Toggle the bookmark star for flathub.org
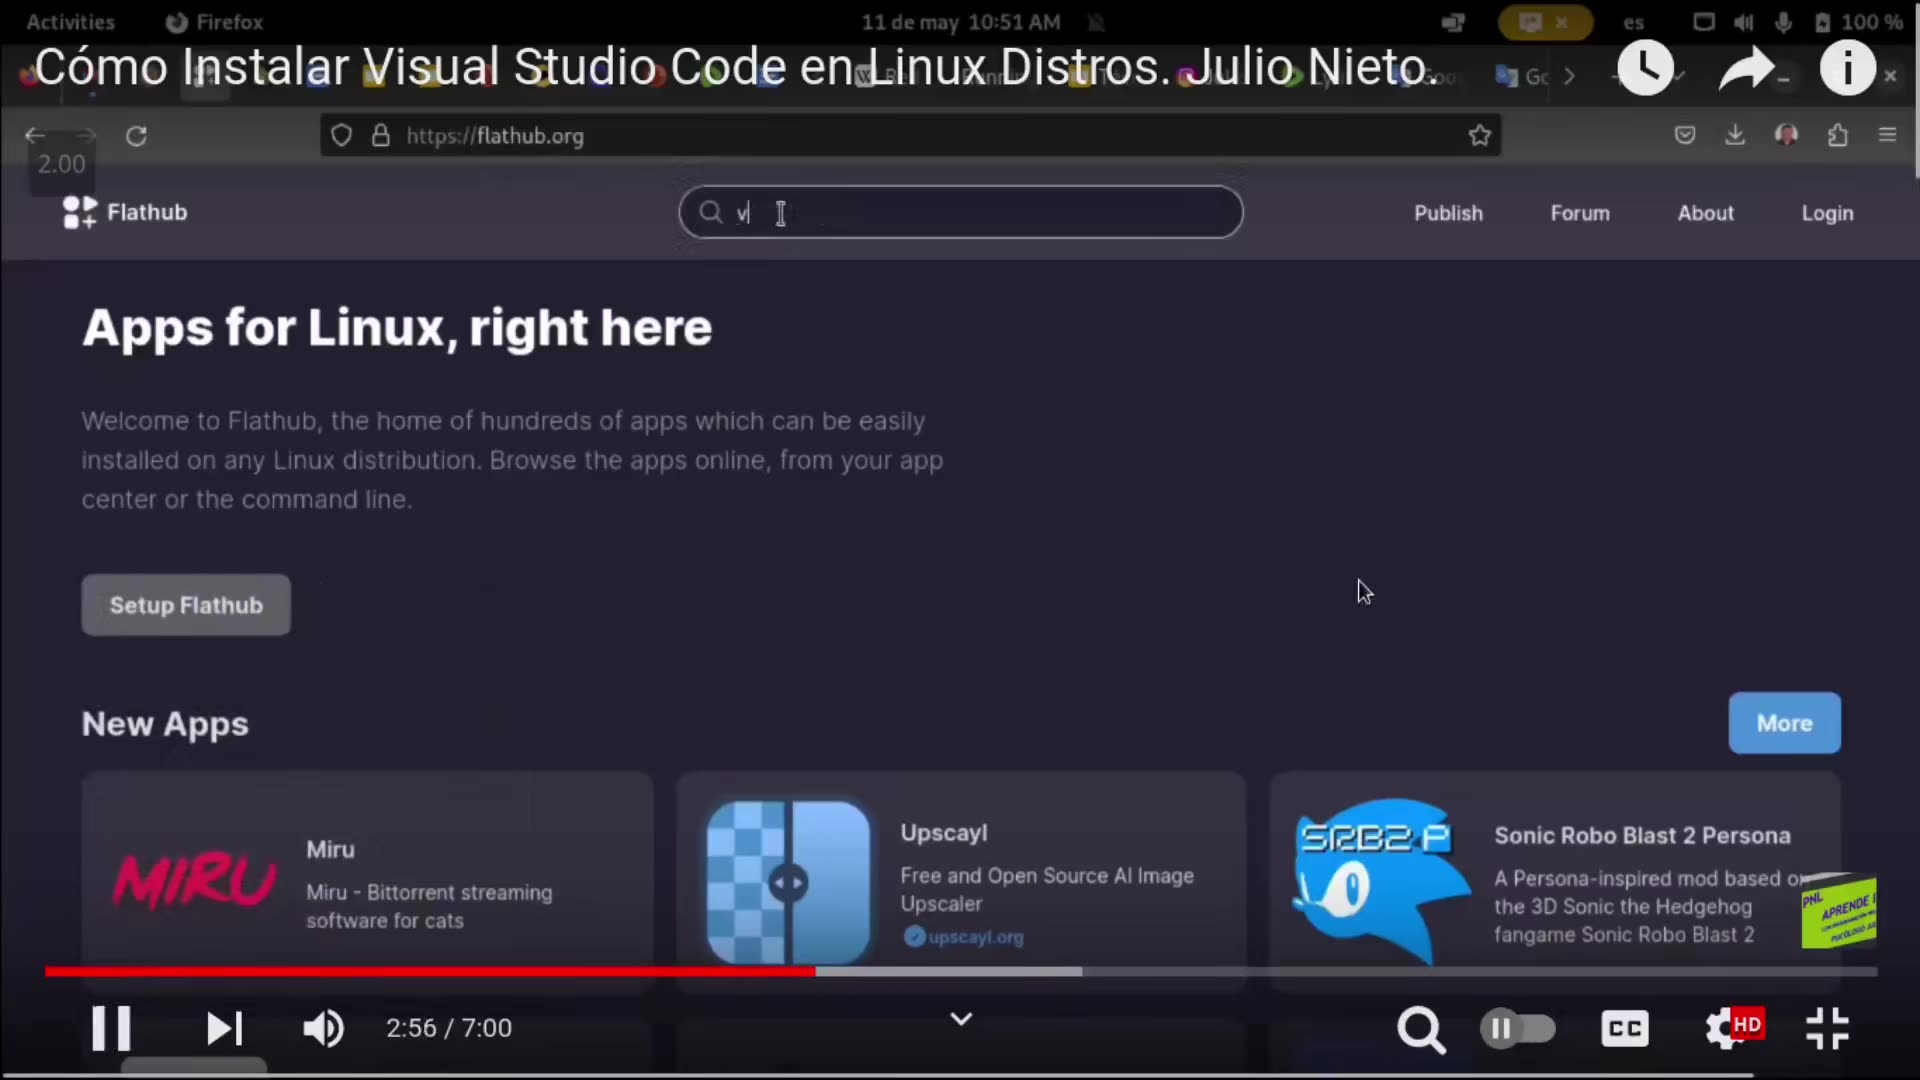The image size is (1920, 1080). click(x=1481, y=135)
